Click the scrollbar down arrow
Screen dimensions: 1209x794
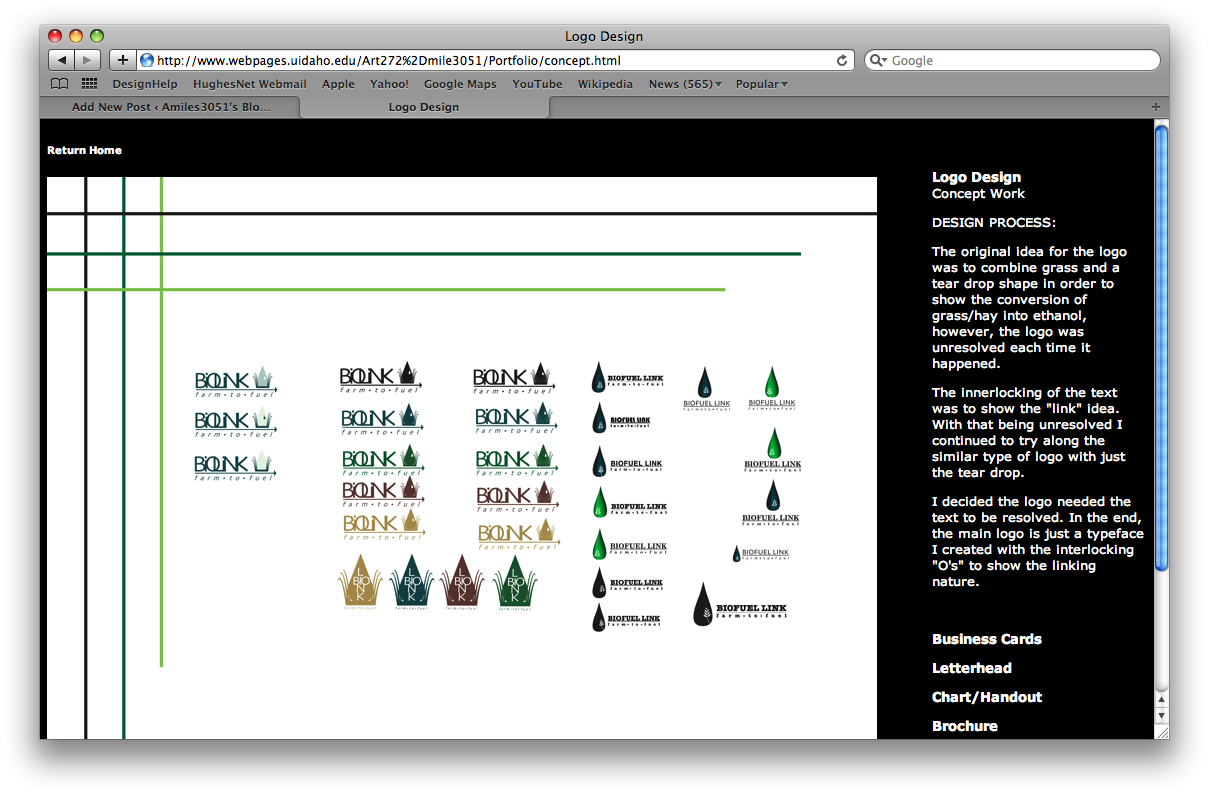1161,716
